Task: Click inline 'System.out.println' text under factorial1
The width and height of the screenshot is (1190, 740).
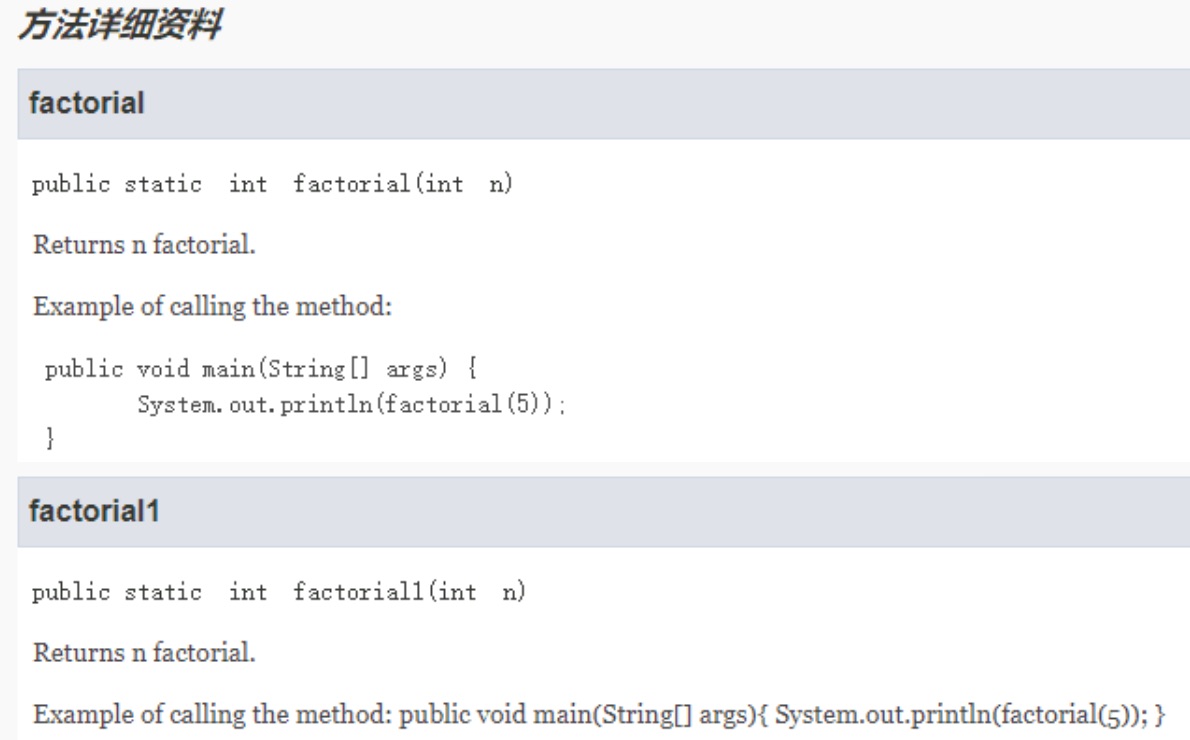Action: click(x=883, y=715)
